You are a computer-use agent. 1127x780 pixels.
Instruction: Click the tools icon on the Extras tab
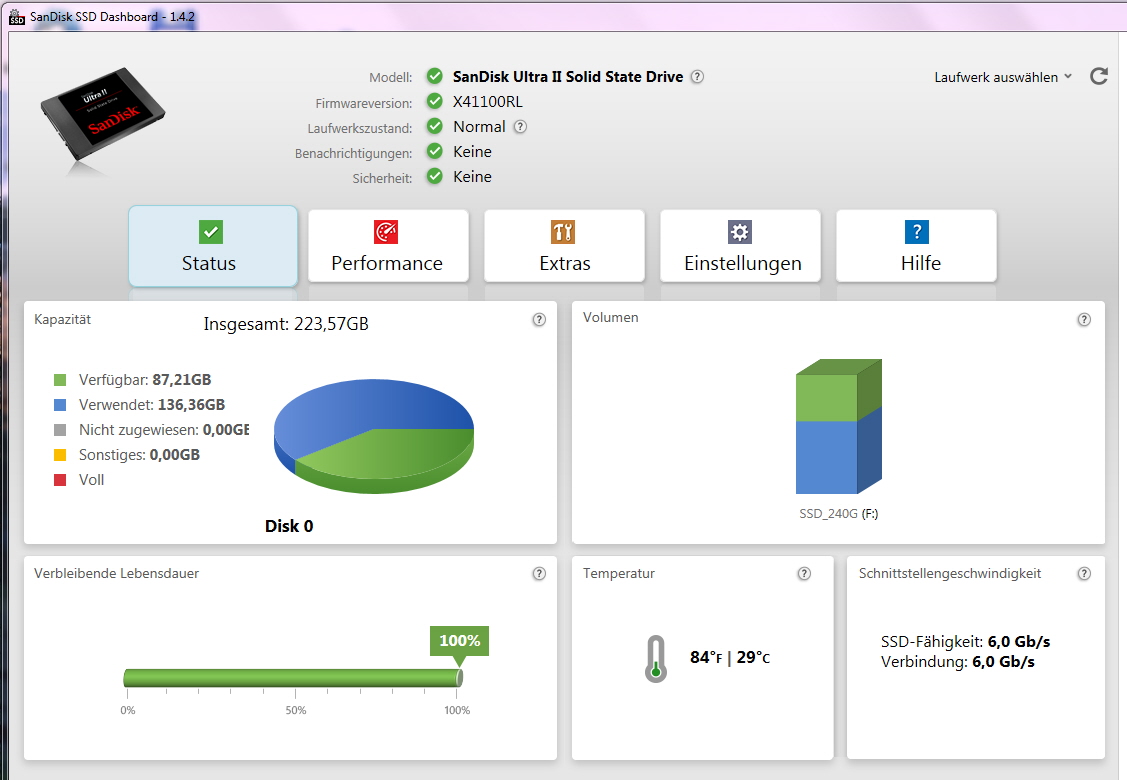[x=563, y=231]
